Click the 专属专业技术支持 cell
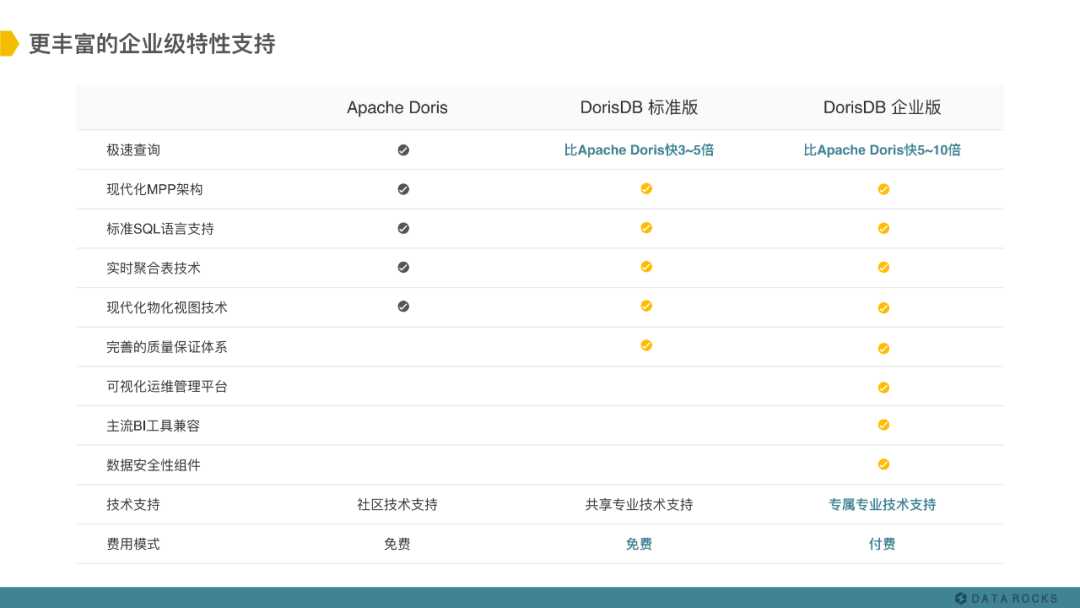Image resolution: width=1080 pixels, height=608 pixels. [882, 505]
